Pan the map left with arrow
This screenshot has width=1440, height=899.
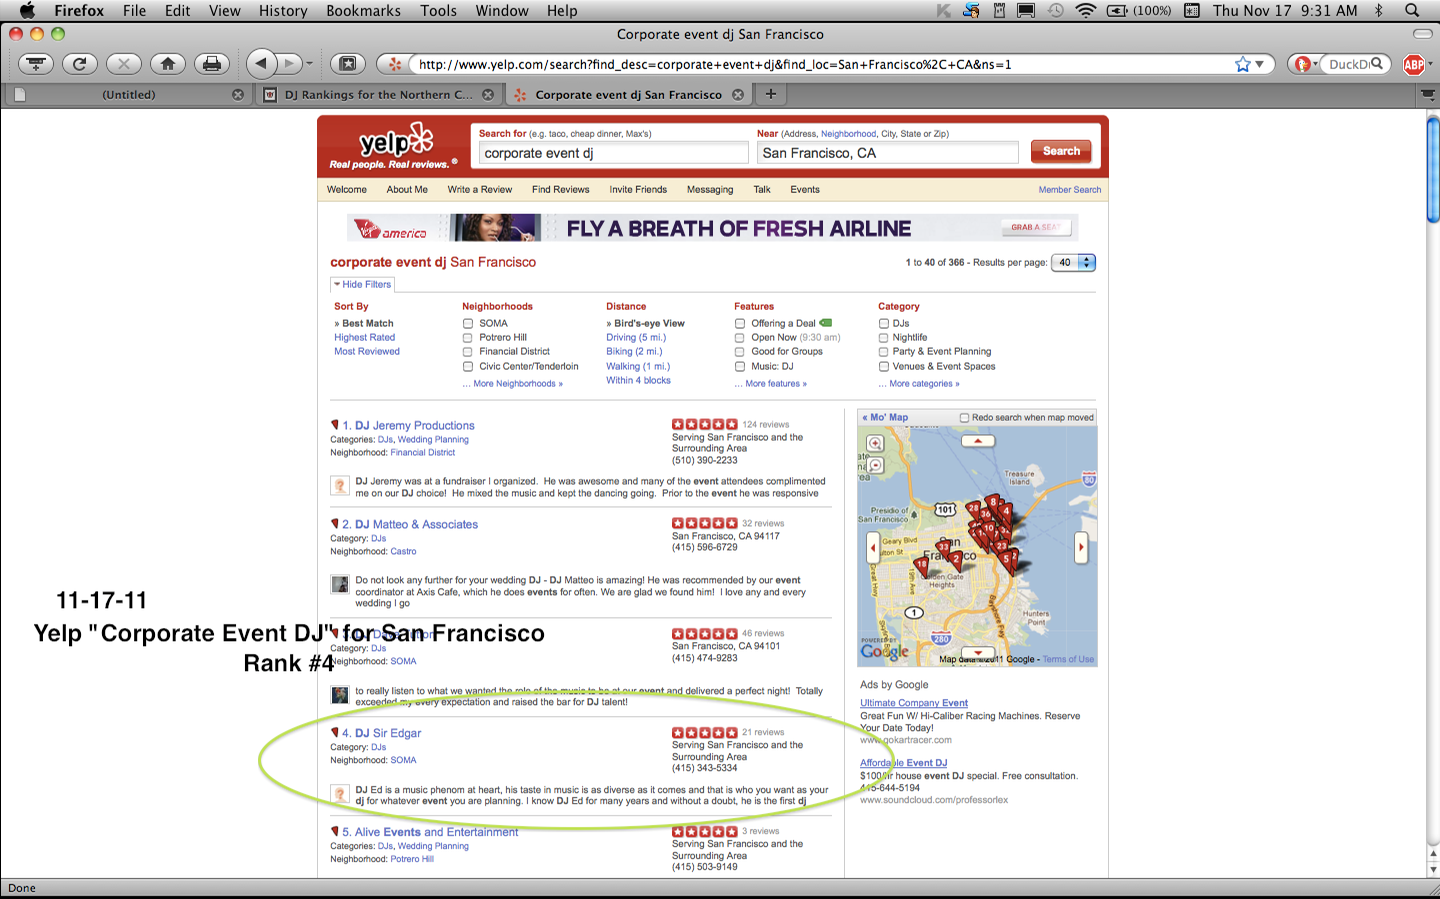[x=873, y=548]
